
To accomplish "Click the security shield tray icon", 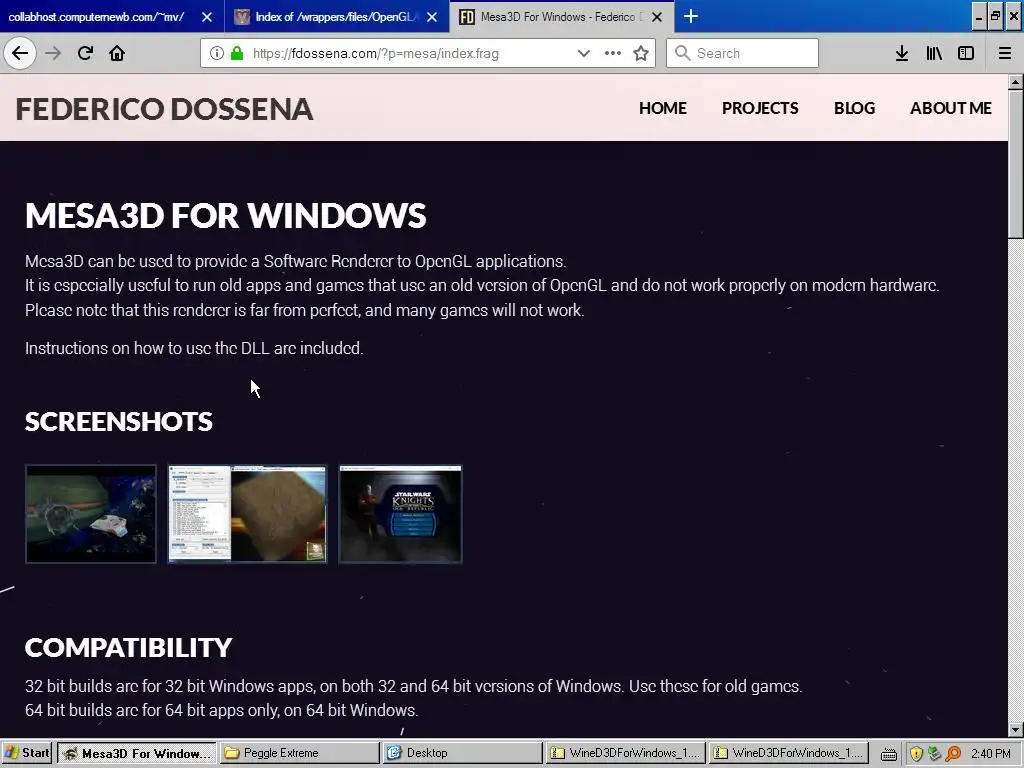I will 916,754.
